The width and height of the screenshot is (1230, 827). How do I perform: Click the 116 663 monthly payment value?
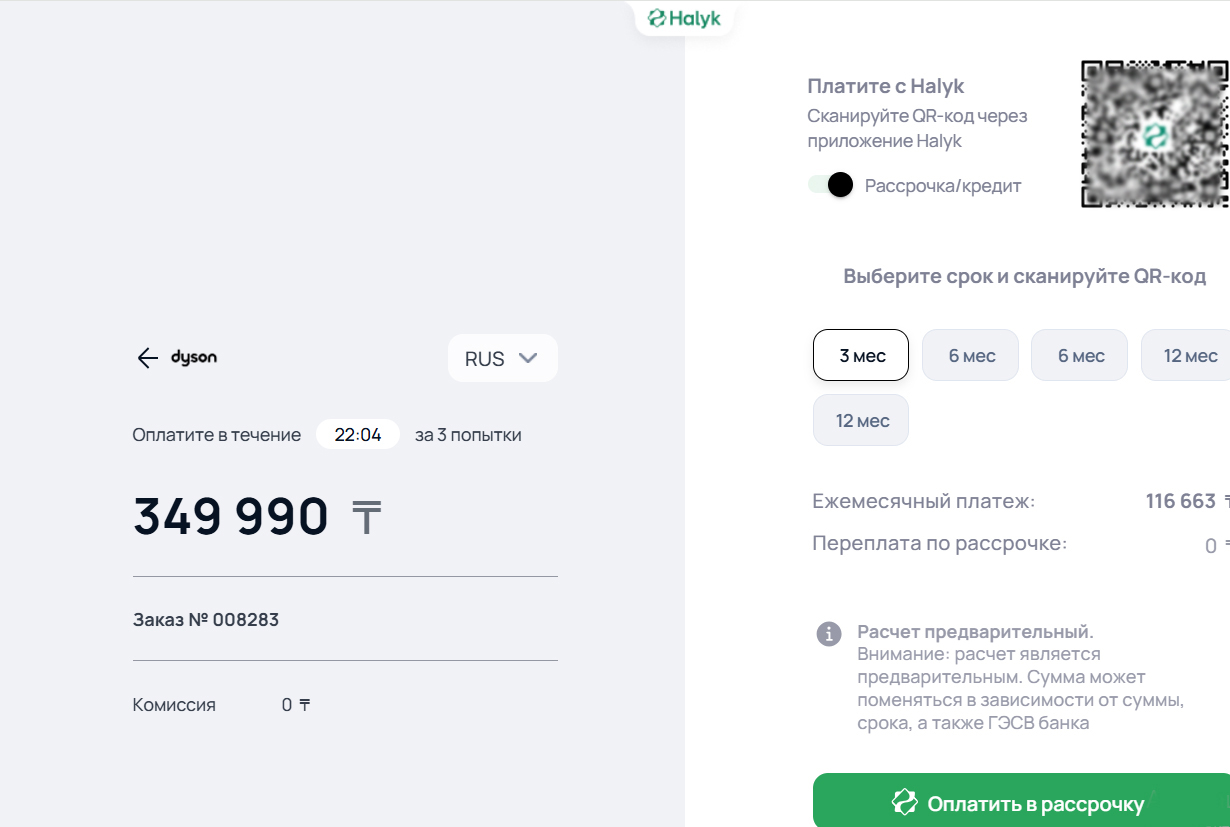1180,501
